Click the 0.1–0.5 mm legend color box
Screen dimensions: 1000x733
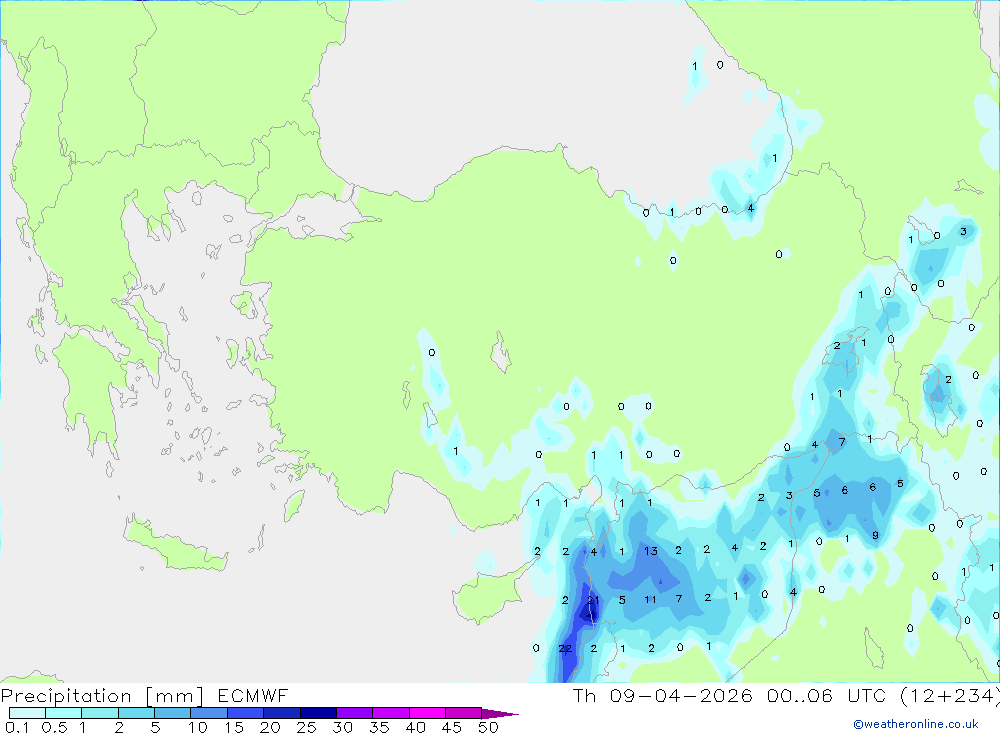coord(27,713)
